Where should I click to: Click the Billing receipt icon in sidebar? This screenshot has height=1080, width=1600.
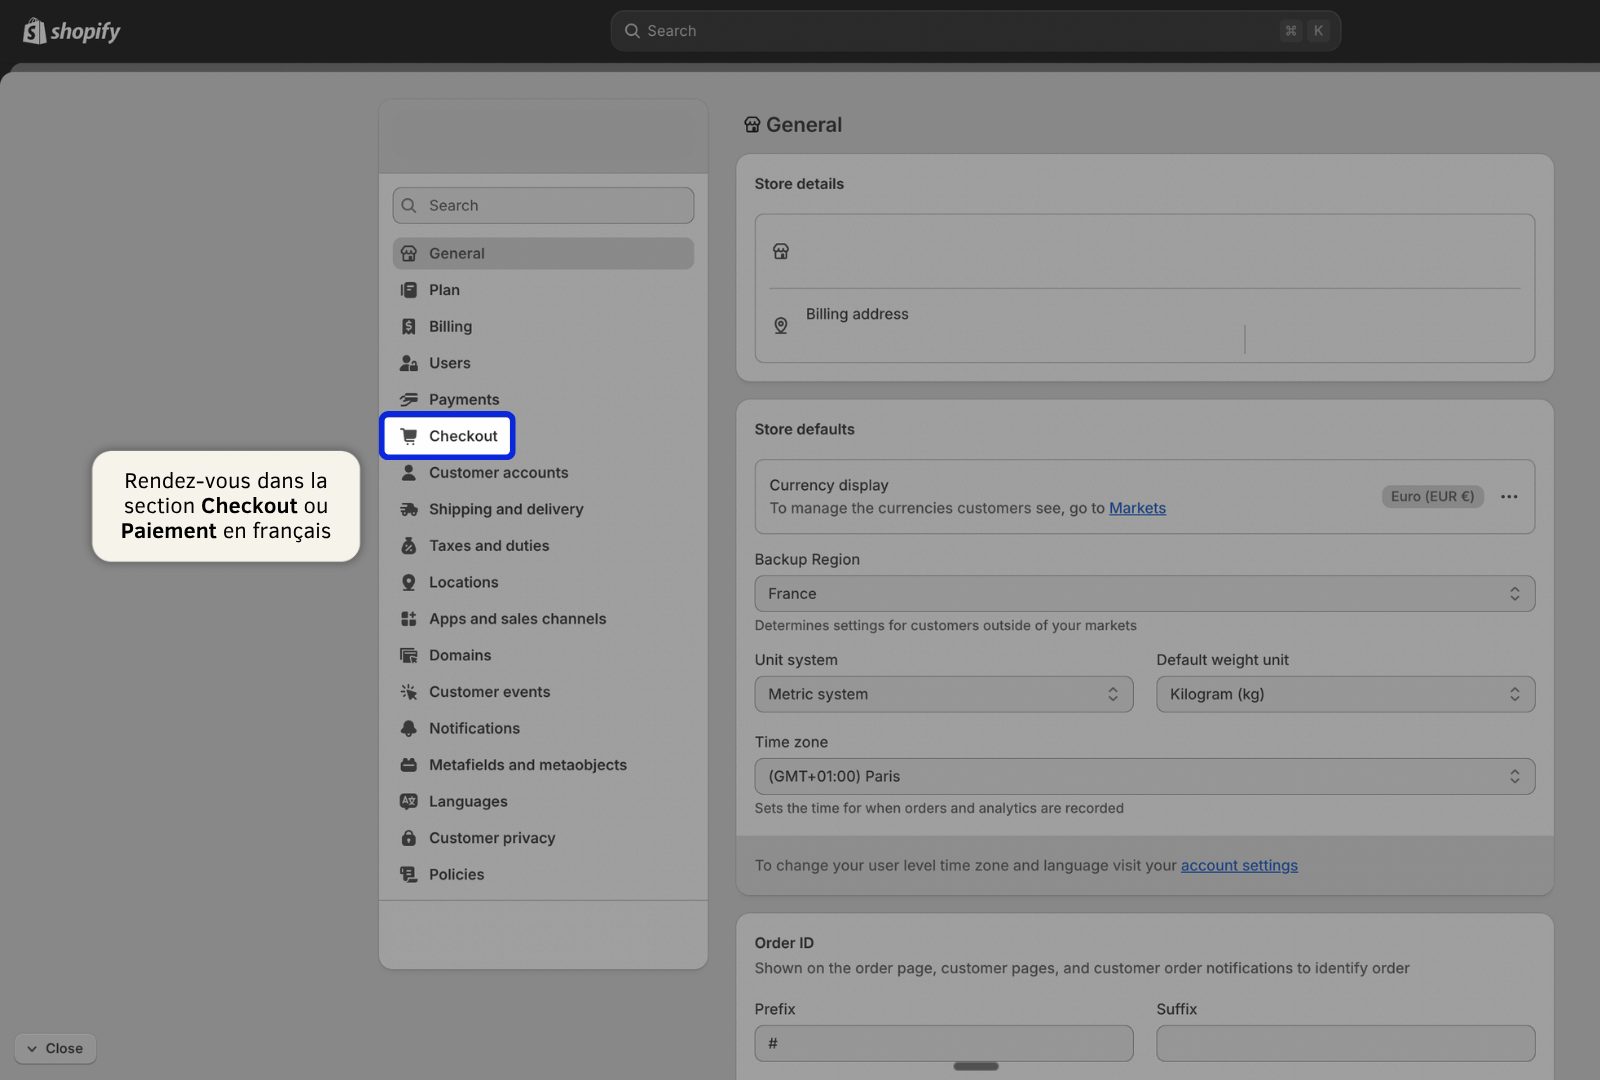(x=408, y=327)
